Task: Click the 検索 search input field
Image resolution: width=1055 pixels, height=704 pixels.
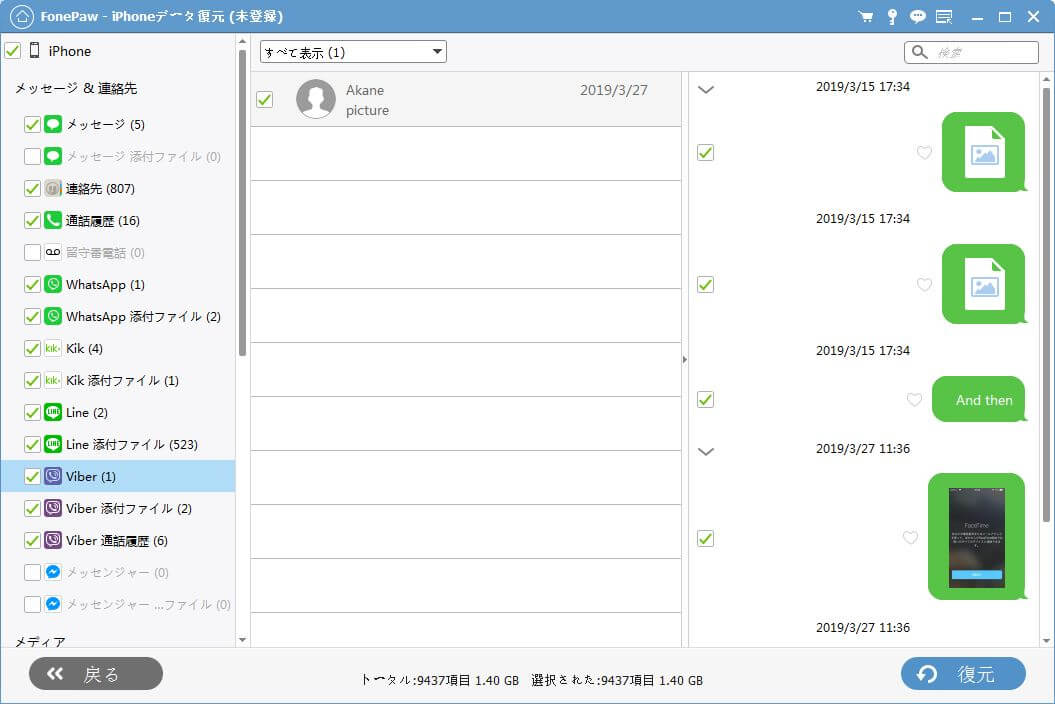Action: pyautogui.click(x=972, y=52)
